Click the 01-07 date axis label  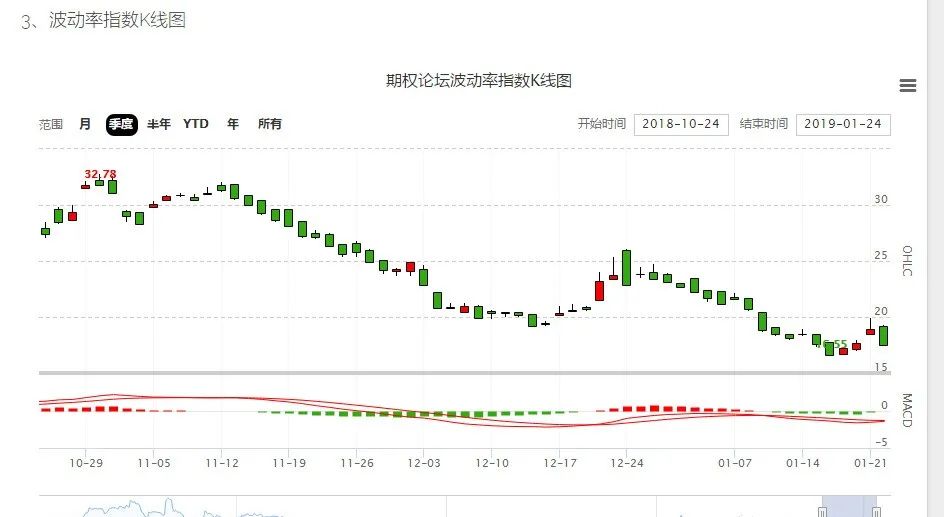click(734, 463)
